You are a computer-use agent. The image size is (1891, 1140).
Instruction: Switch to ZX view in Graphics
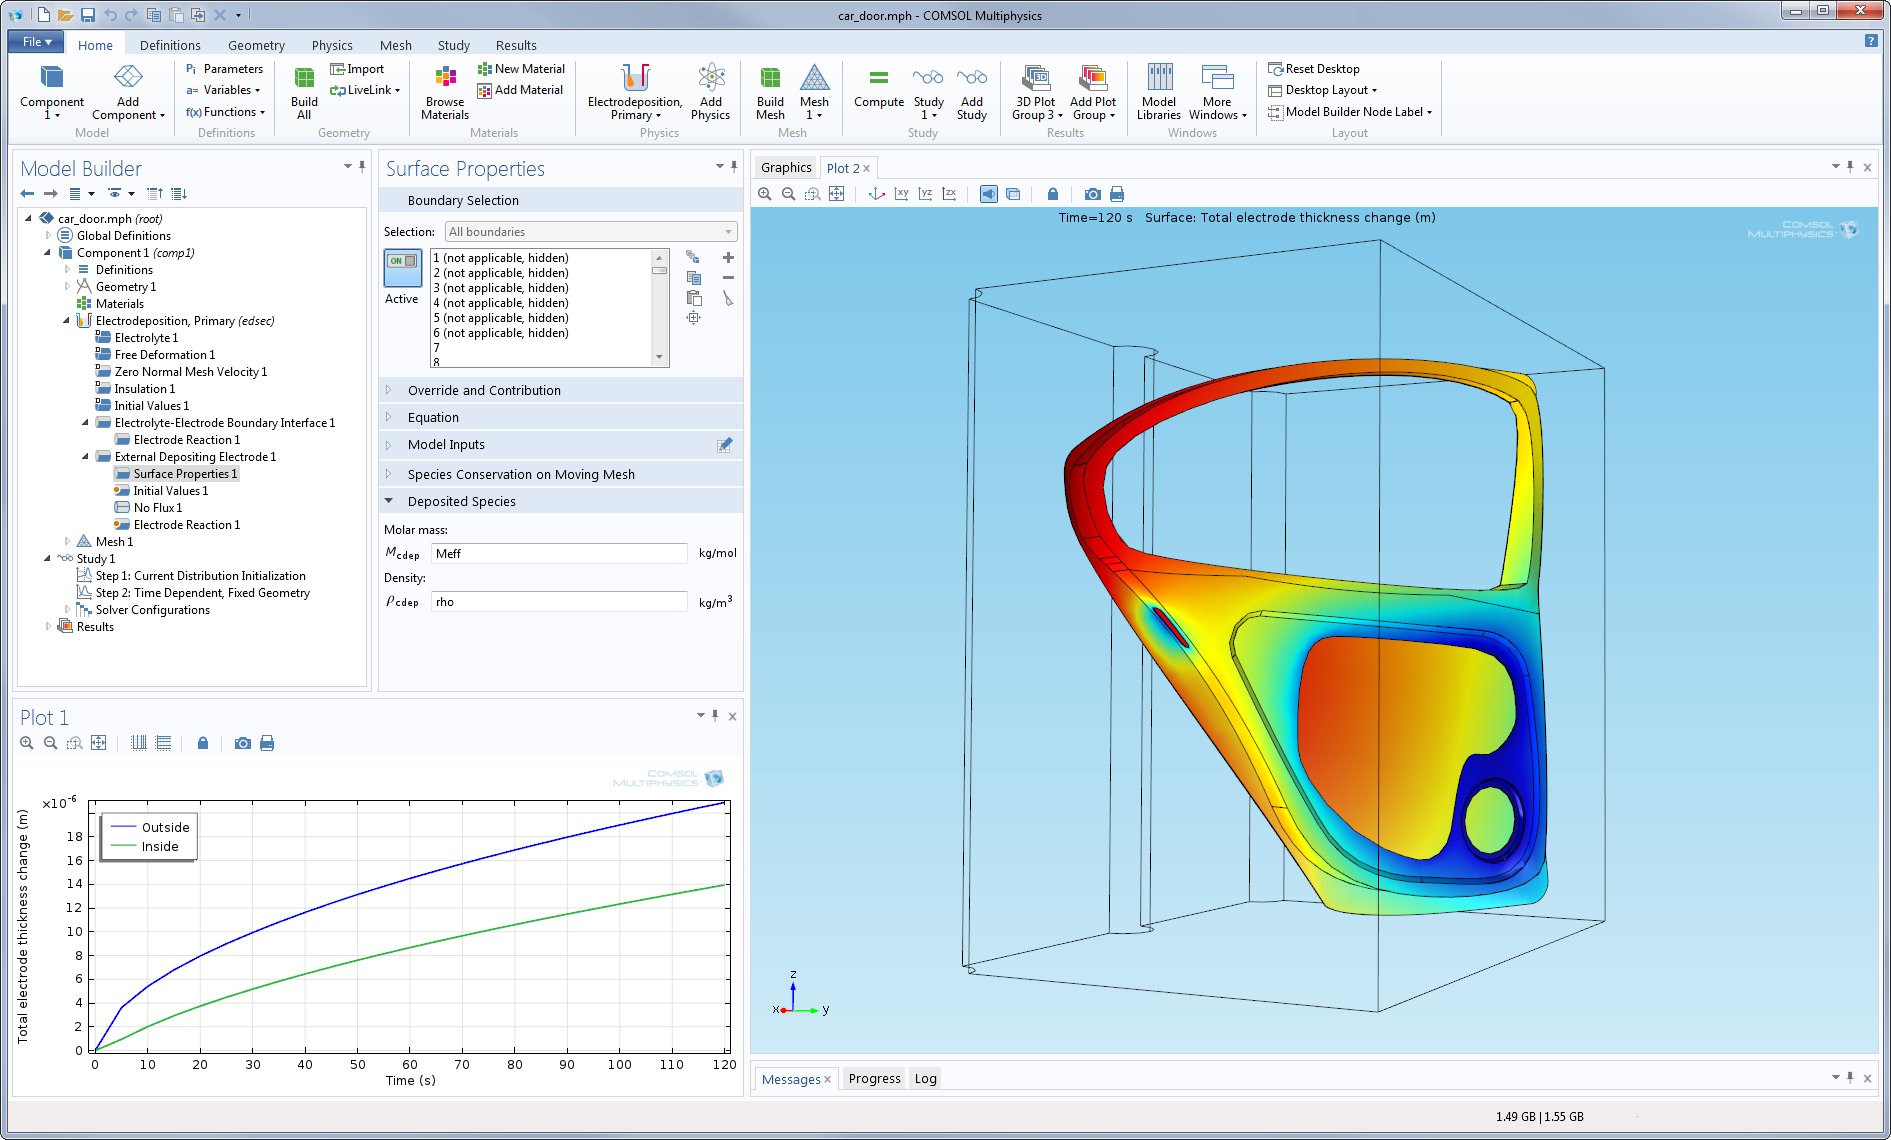tap(949, 194)
